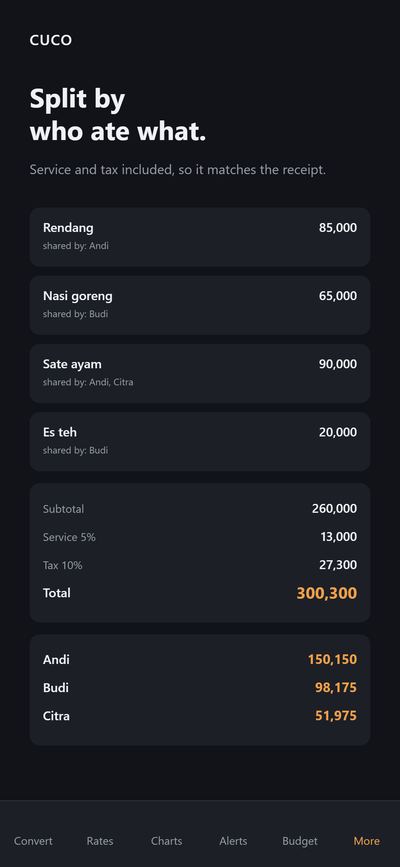The image size is (400, 867).
Task: Open the Convert tab
Action: (33, 841)
